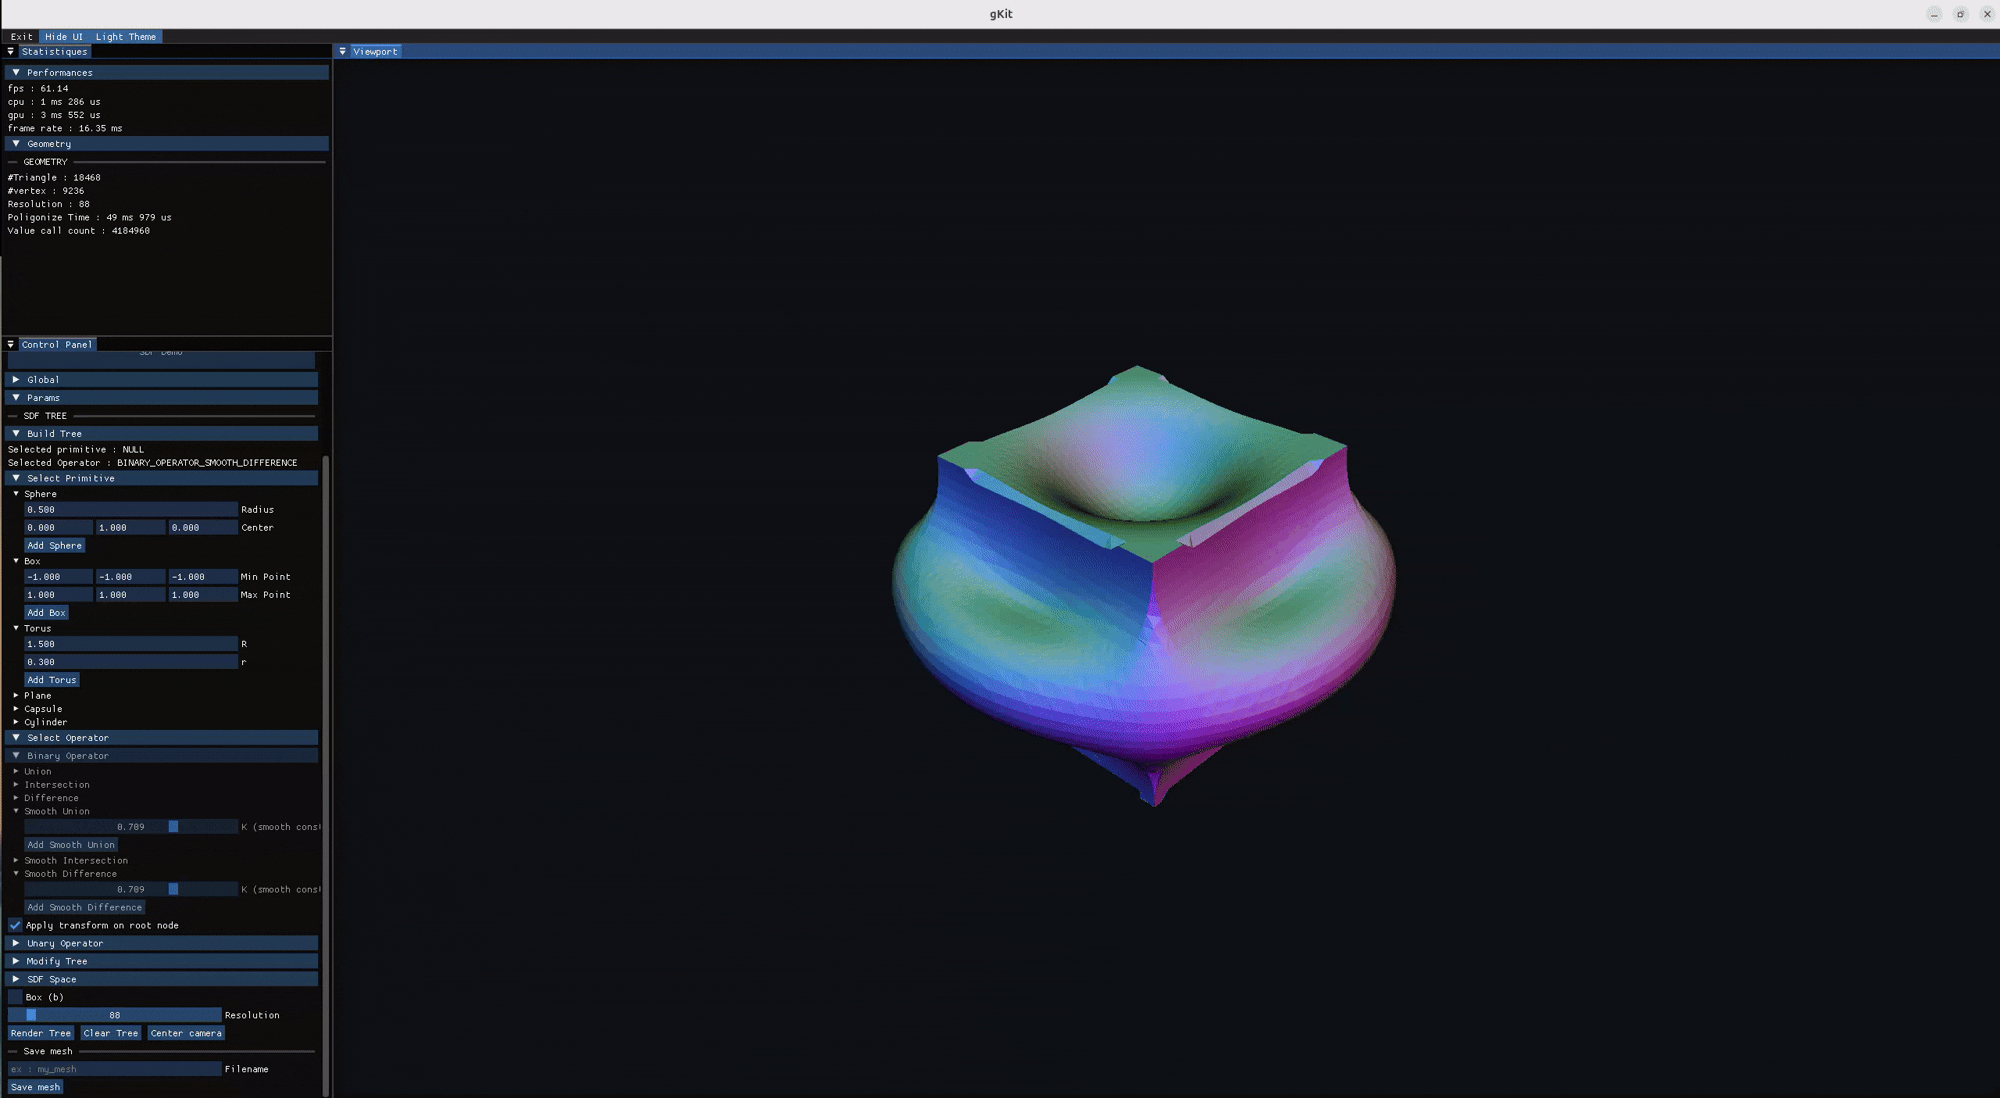
Task: Click Hide UI in menu bar
Action: (64, 37)
